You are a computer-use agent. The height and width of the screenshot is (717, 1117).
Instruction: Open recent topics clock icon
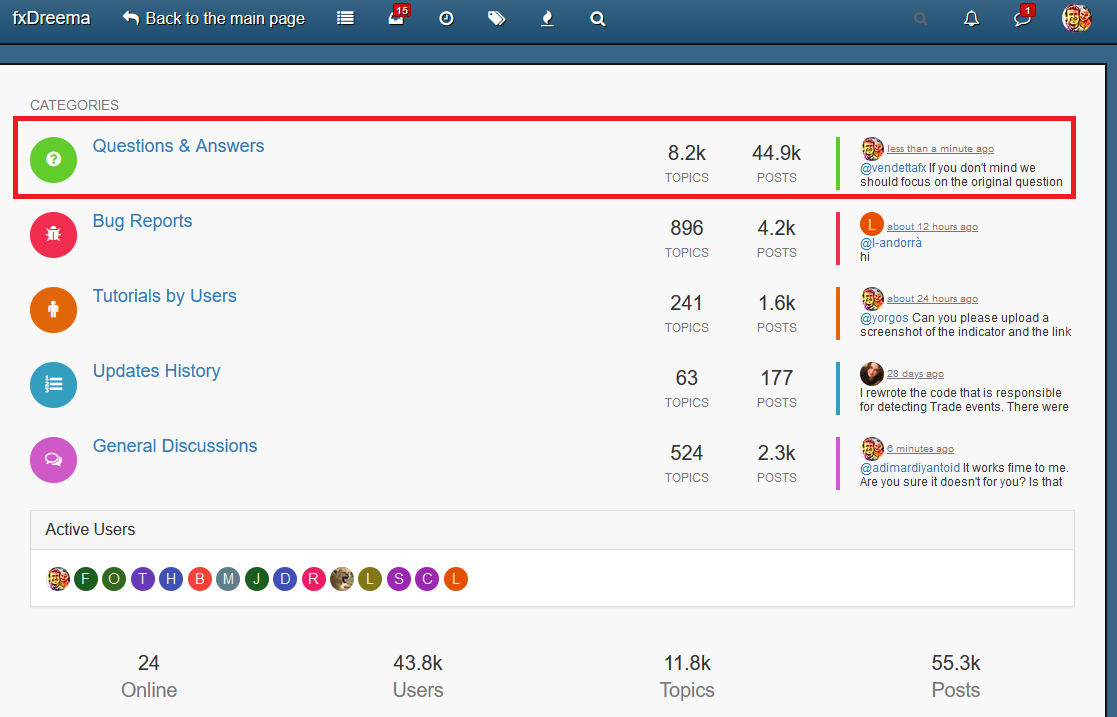pos(447,19)
